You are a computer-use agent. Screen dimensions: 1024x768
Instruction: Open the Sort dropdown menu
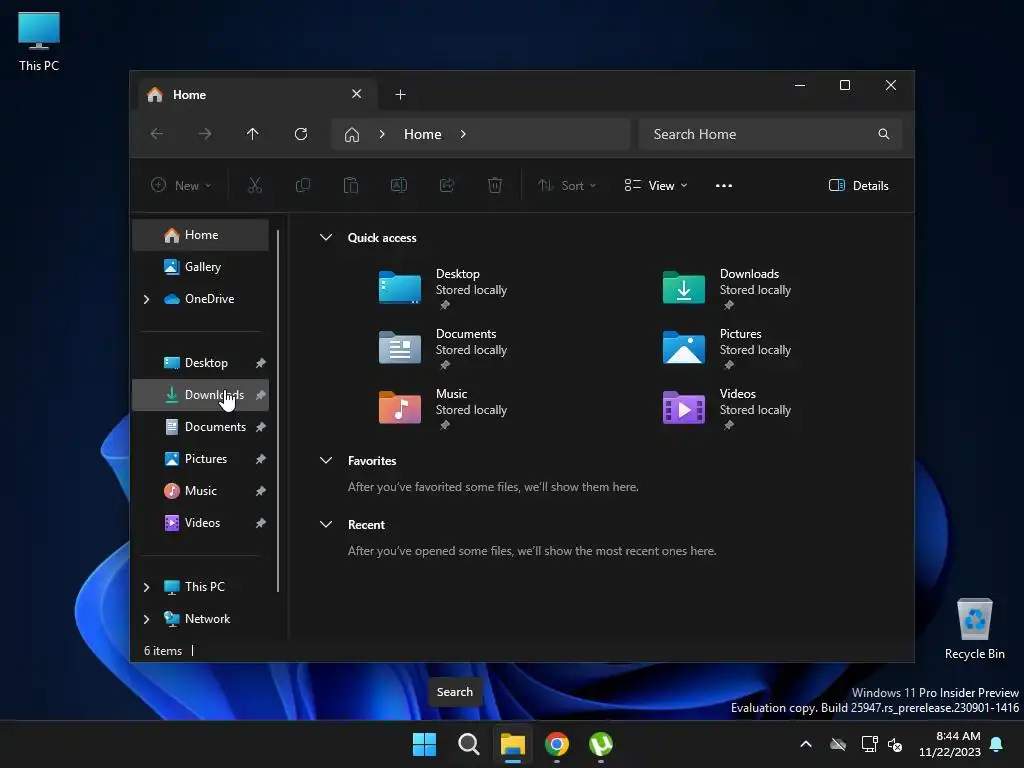(566, 185)
